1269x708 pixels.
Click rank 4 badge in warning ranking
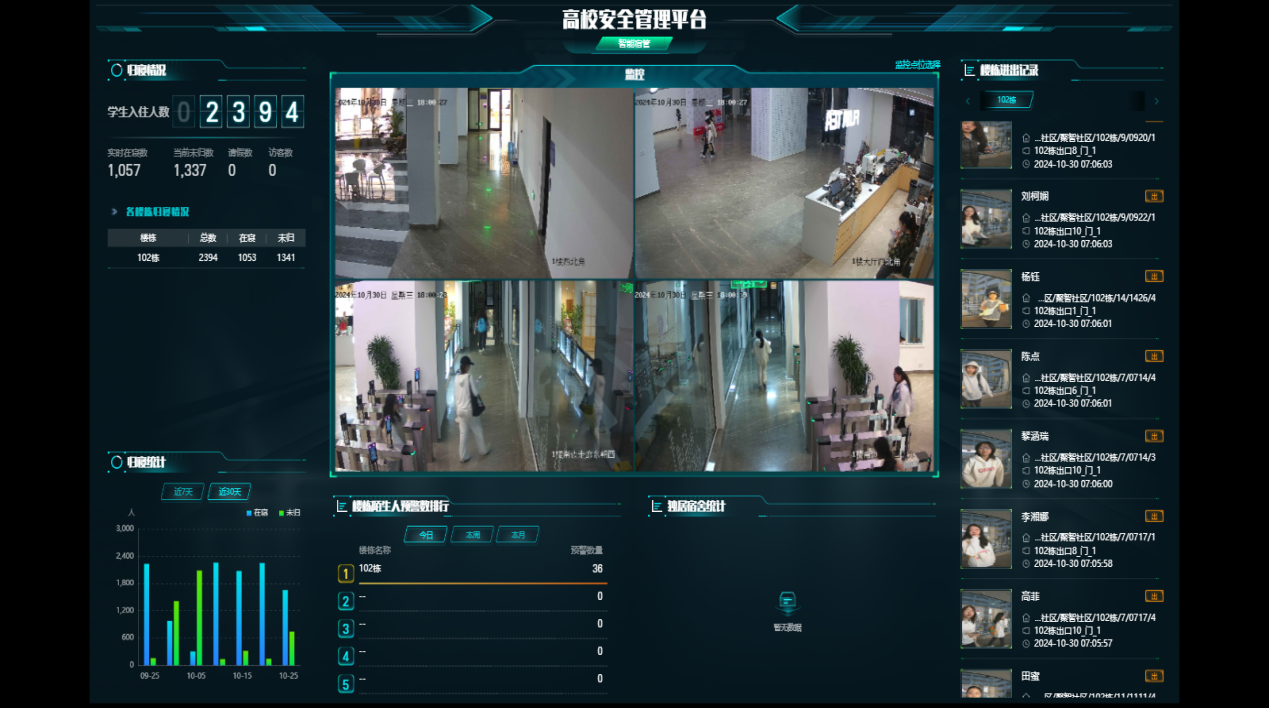tap(346, 656)
